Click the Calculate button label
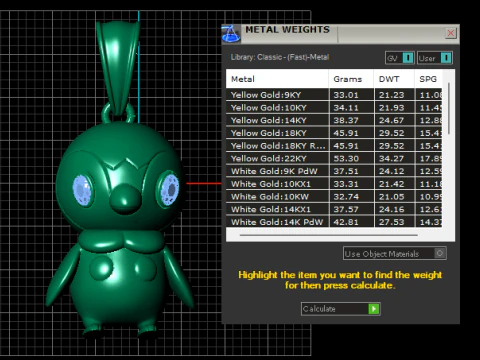480x360 pixels. (319, 309)
